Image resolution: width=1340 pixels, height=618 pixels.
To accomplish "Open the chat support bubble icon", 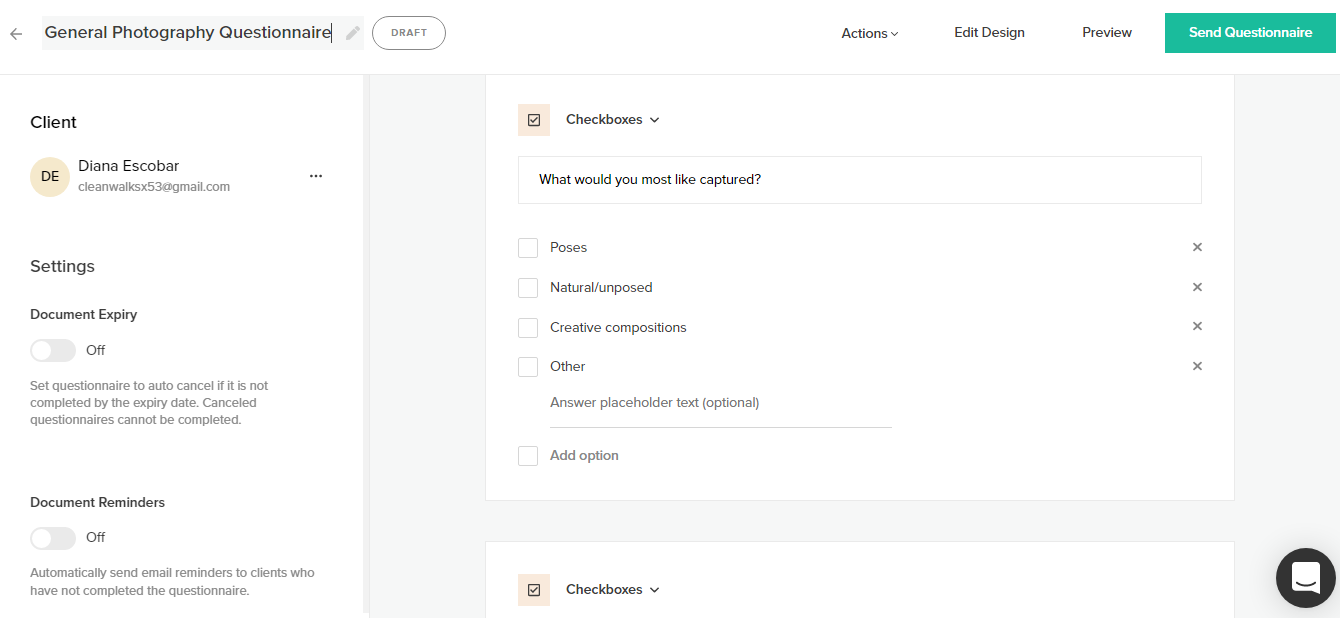I will [x=1306, y=578].
